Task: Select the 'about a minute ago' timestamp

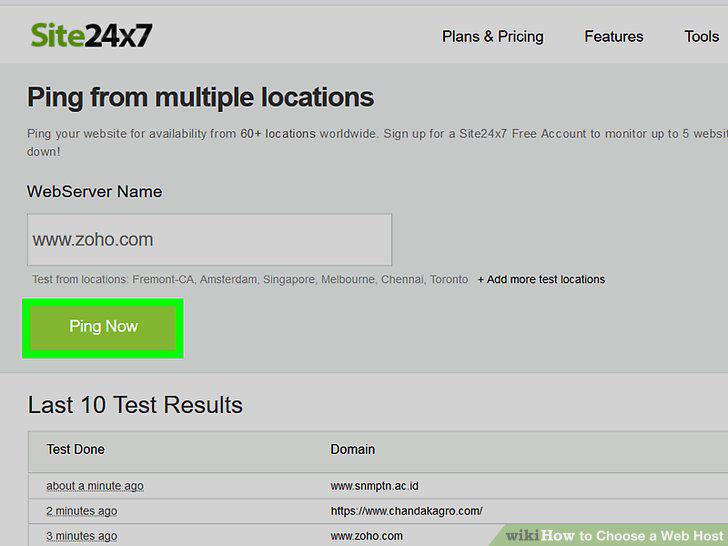Action: point(95,486)
